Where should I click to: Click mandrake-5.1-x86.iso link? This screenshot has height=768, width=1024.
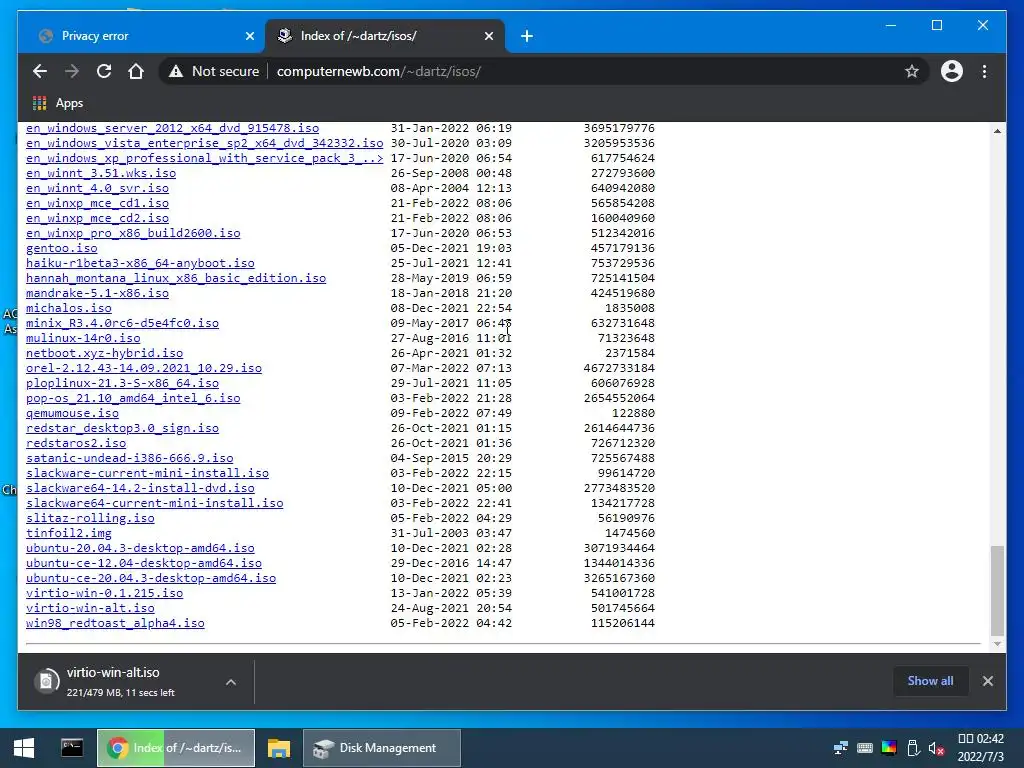click(x=97, y=293)
